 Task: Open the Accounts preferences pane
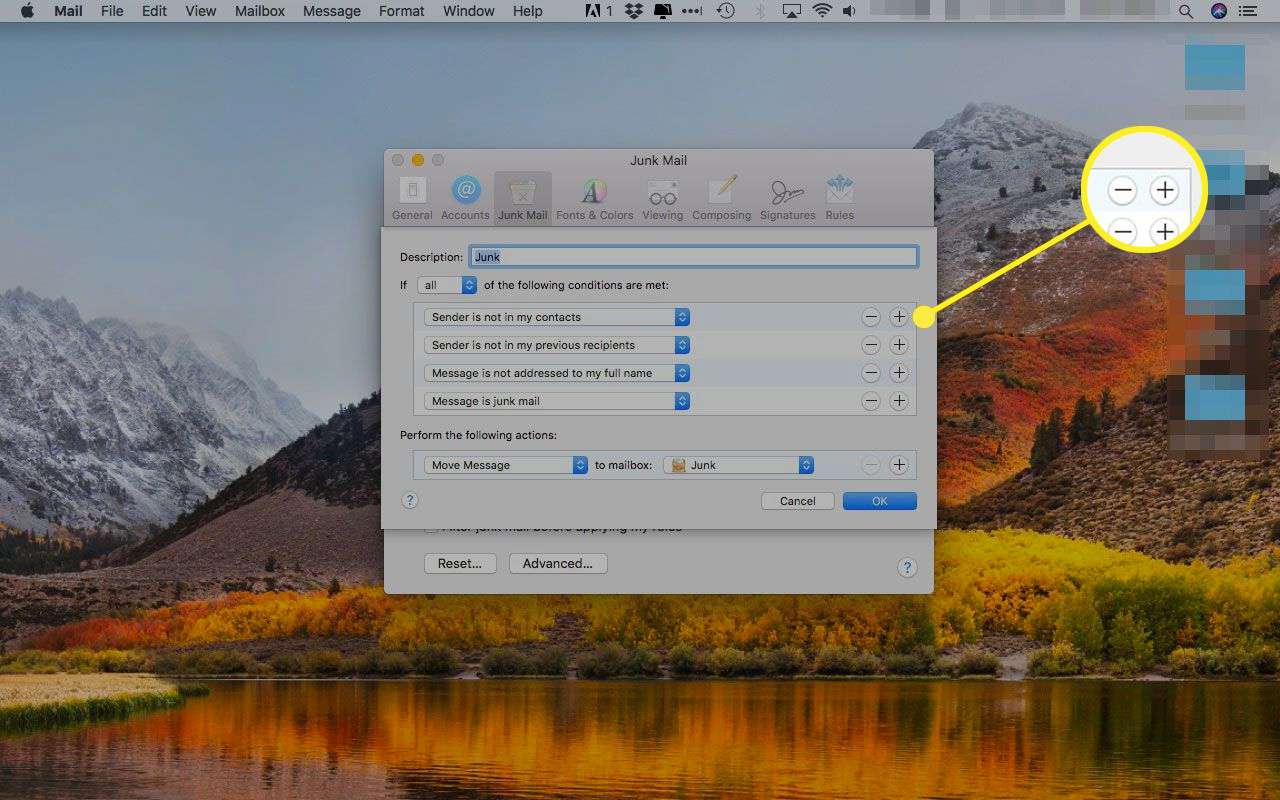coord(465,197)
